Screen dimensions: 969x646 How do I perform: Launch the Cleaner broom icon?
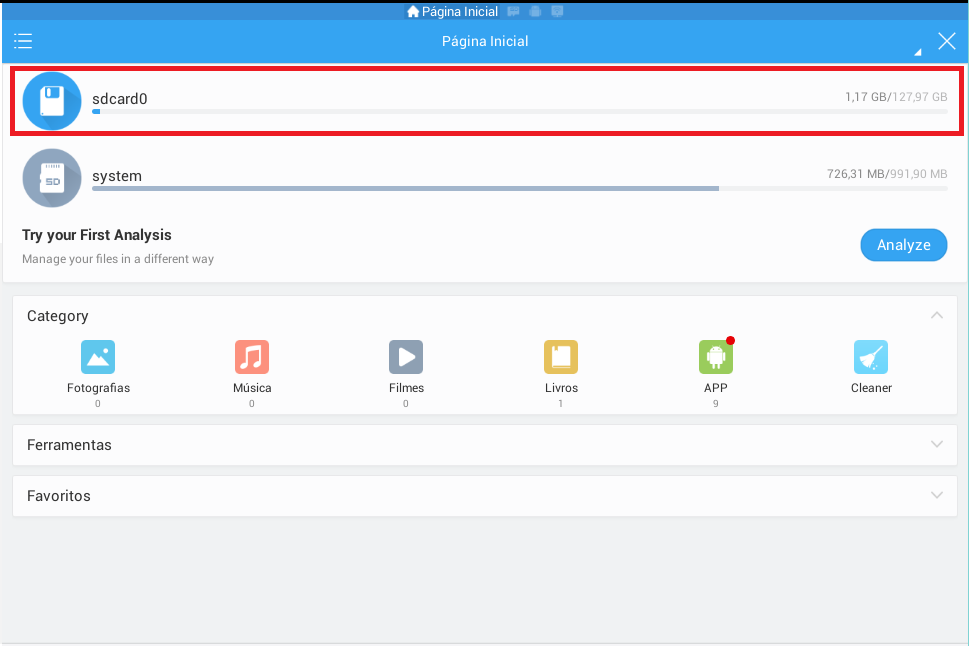tap(871, 357)
